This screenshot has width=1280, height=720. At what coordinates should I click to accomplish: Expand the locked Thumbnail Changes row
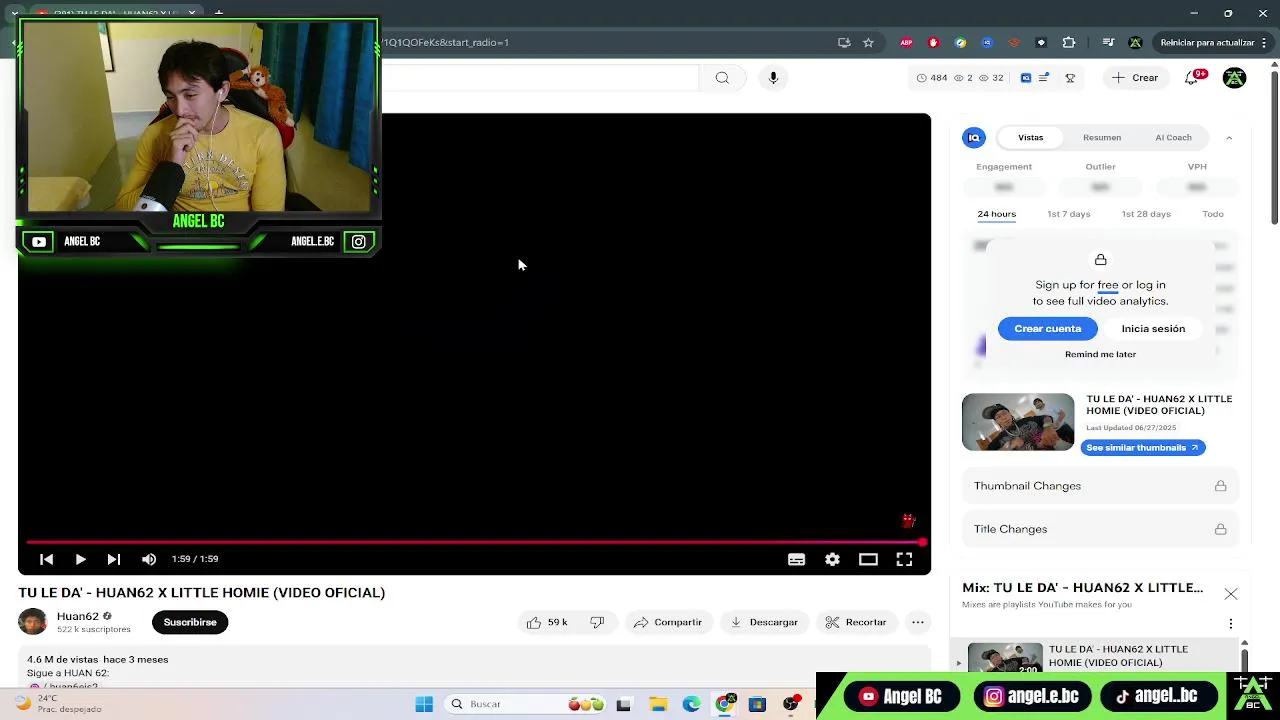(x=1100, y=486)
